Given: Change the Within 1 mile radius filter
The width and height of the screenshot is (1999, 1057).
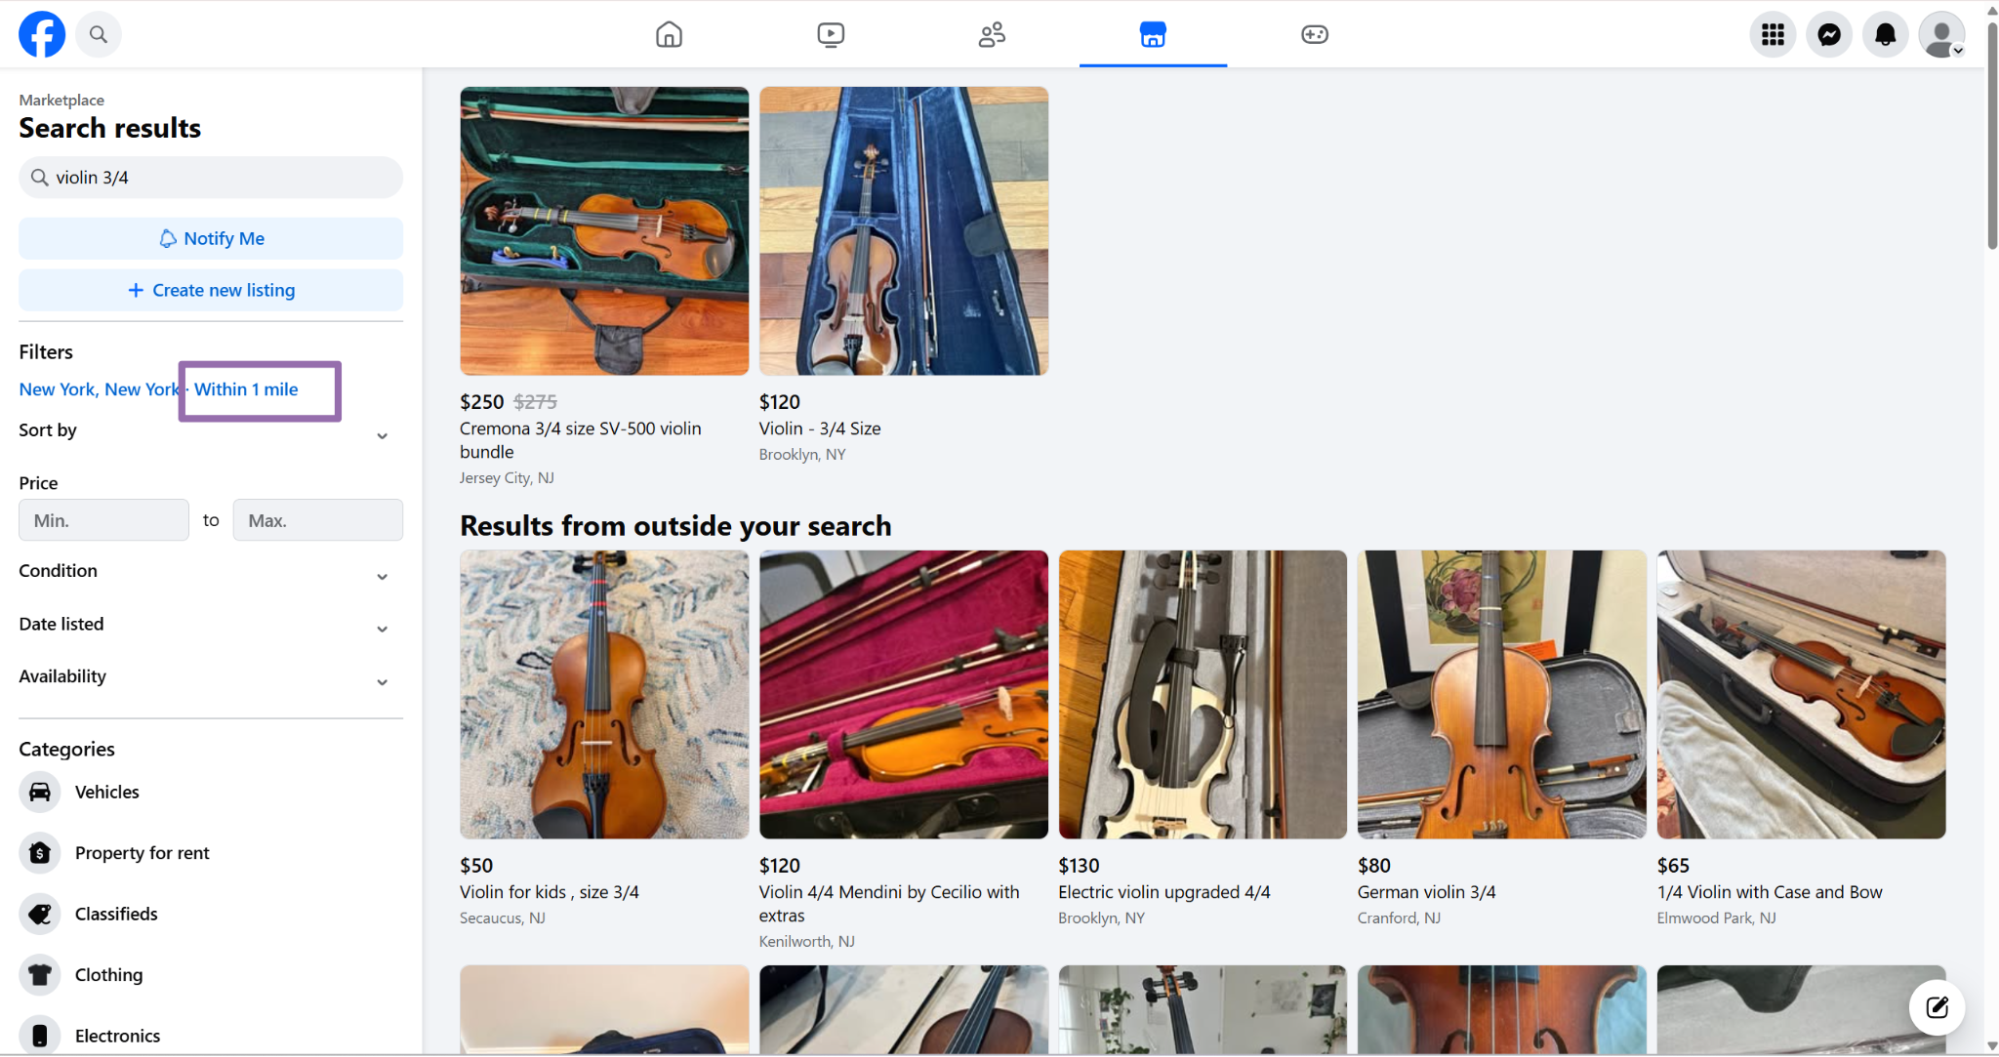Looking at the screenshot, I should click(246, 389).
